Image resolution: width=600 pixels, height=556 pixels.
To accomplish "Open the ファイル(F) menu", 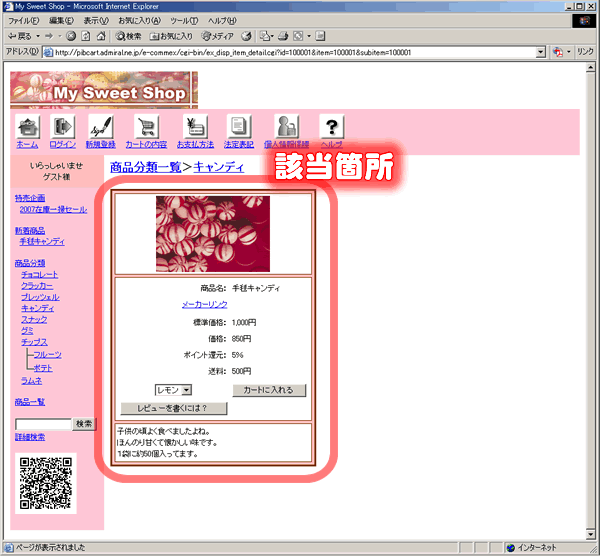I will click(x=24, y=20).
